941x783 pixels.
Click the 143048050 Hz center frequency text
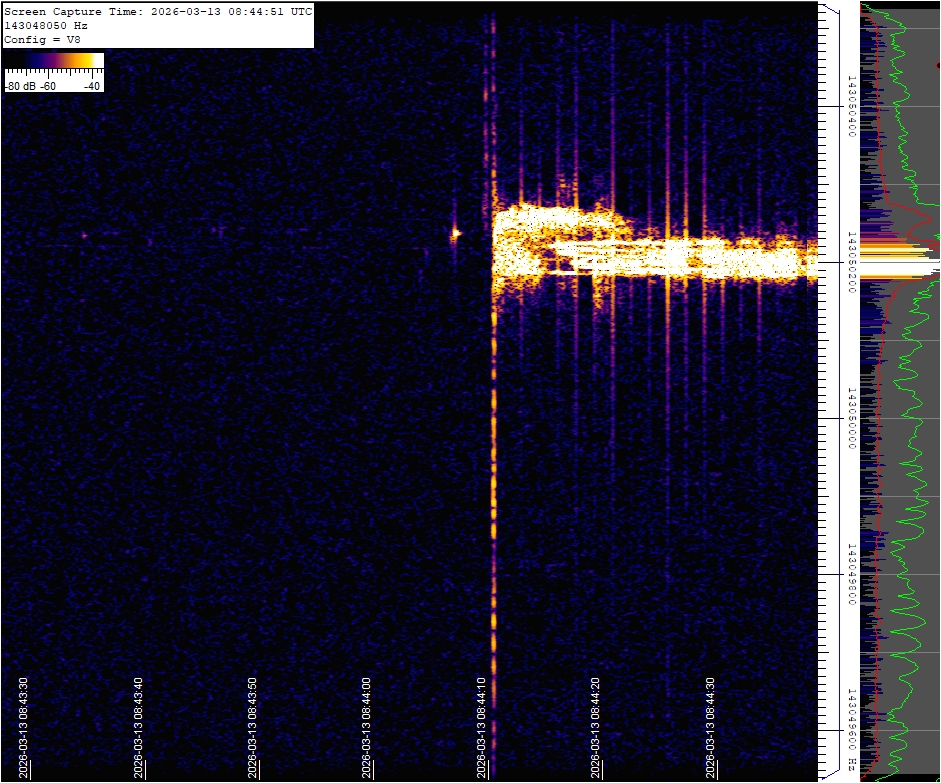(x=46, y=25)
